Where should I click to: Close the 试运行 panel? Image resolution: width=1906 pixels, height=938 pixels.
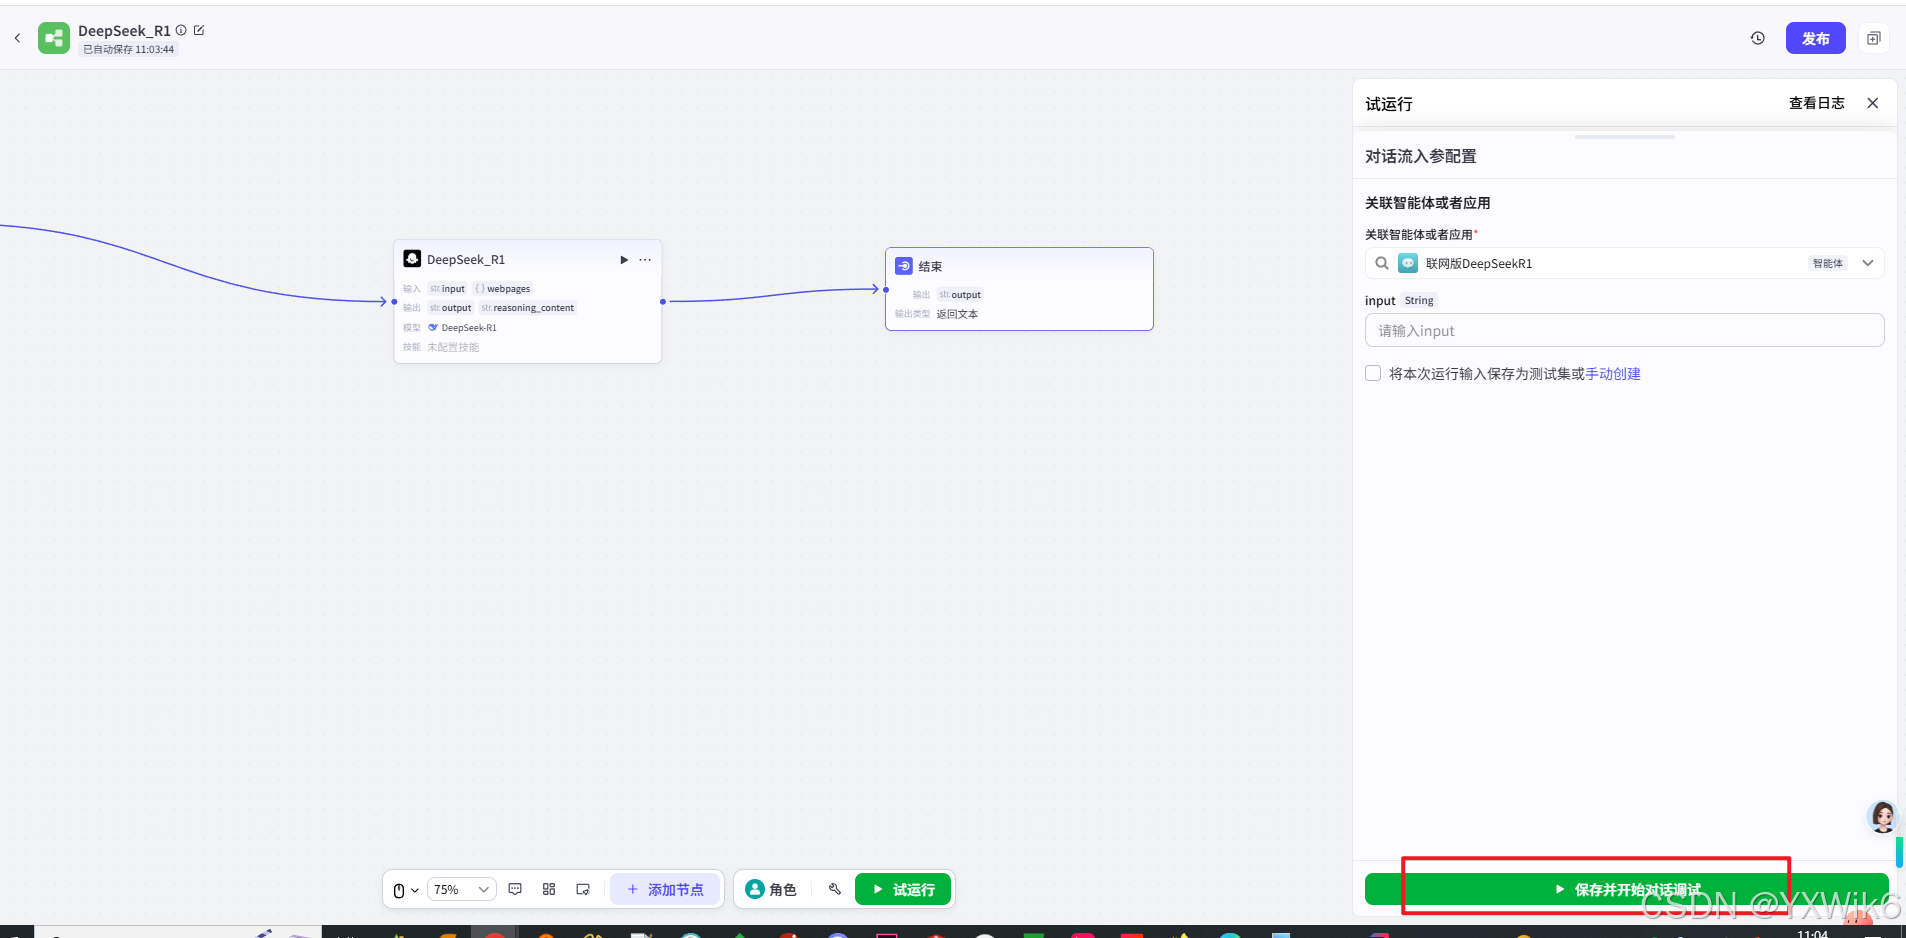tap(1873, 103)
